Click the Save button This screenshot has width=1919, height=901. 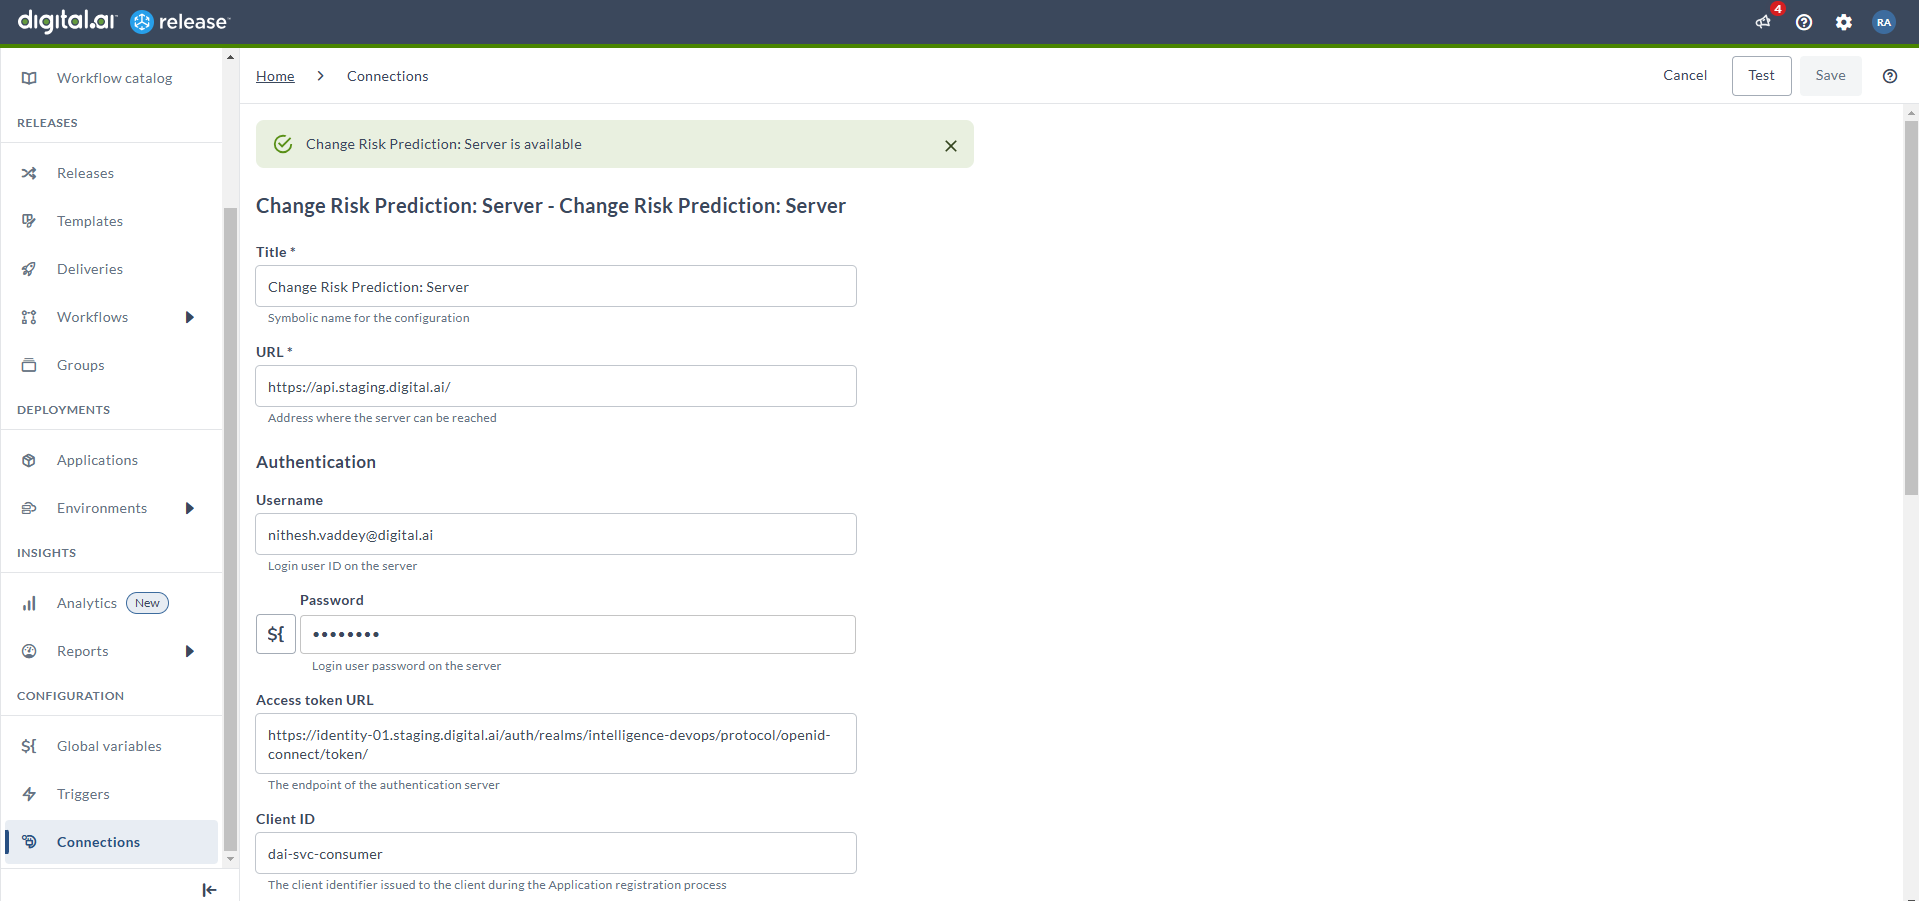point(1830,76)
